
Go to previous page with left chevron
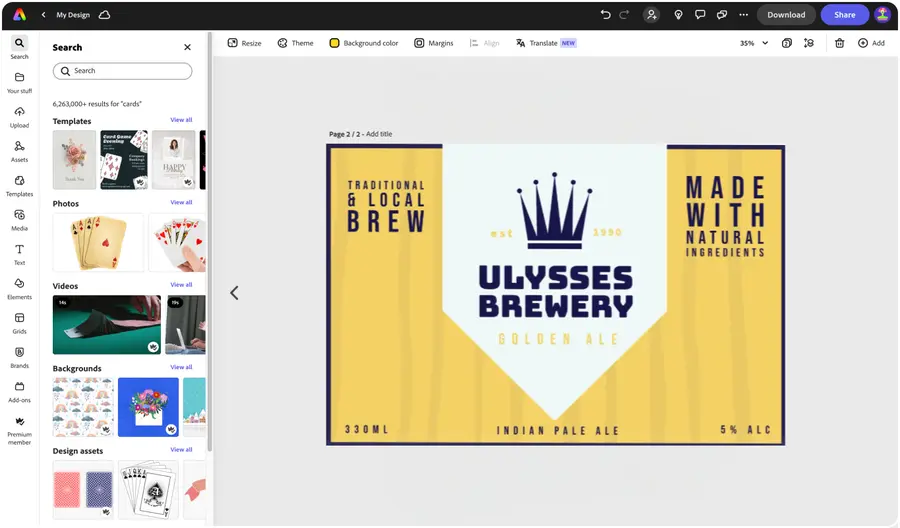(234, 293)
